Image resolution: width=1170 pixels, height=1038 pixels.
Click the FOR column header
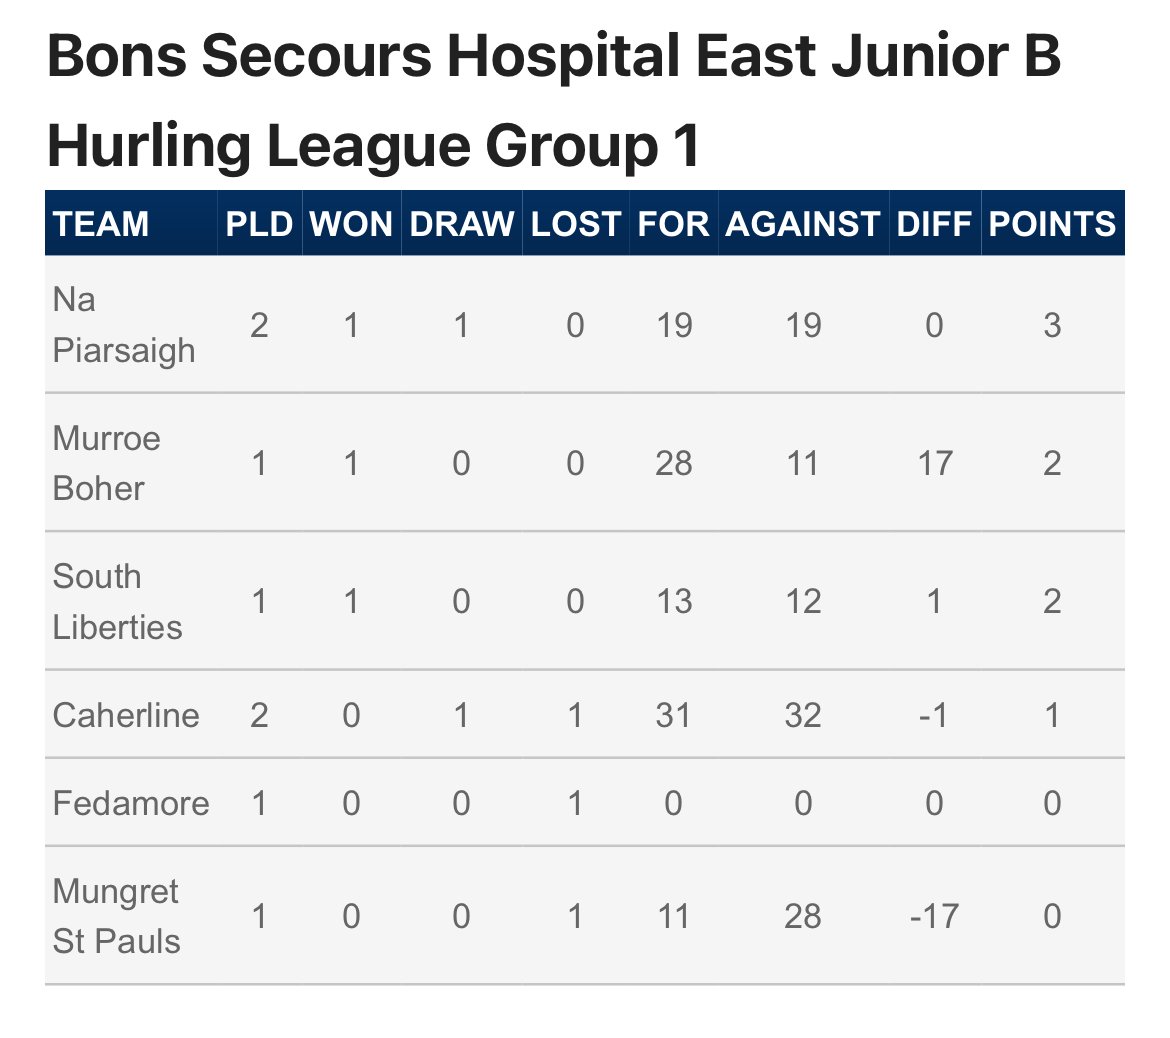pyautogui.click(x=673, y=224)
